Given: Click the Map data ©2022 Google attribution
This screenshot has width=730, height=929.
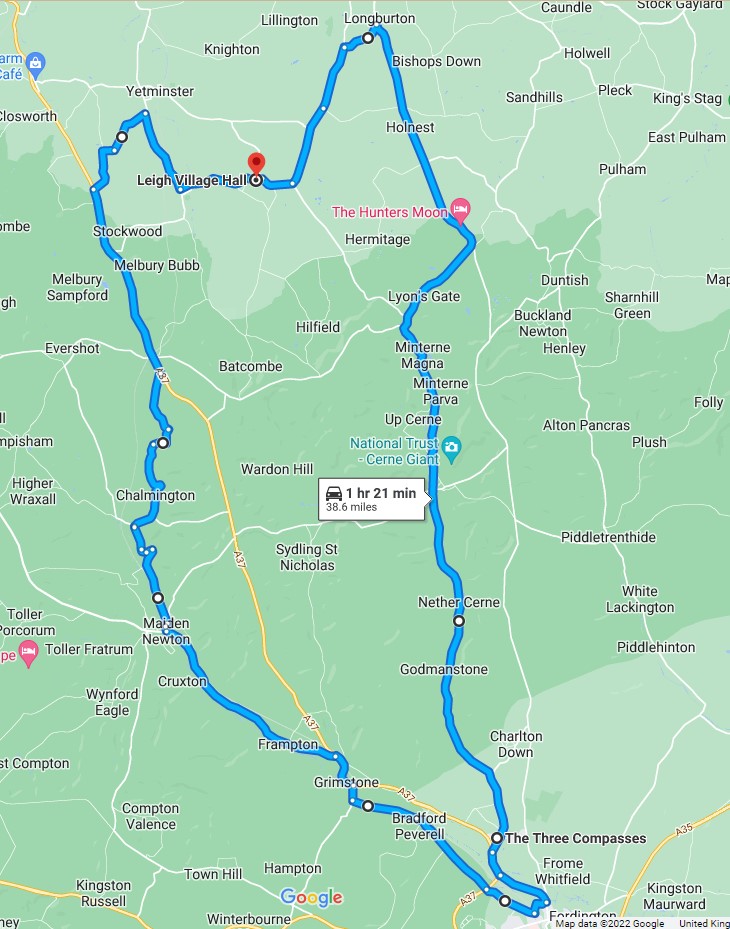Looking at the screenshot, I should pos(610,923).
